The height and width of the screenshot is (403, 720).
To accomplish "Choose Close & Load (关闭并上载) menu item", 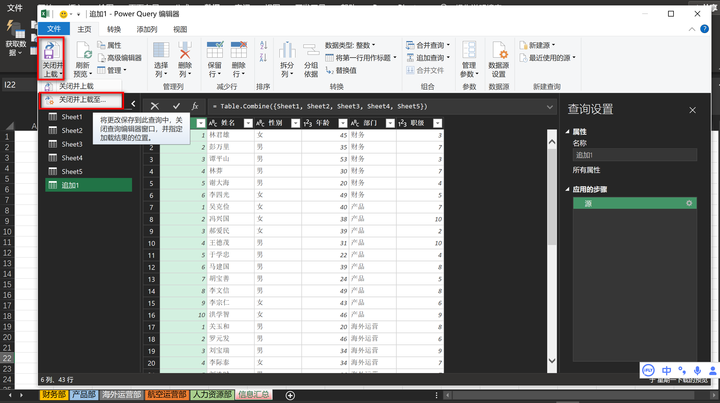I will click(x=81, y=86).
